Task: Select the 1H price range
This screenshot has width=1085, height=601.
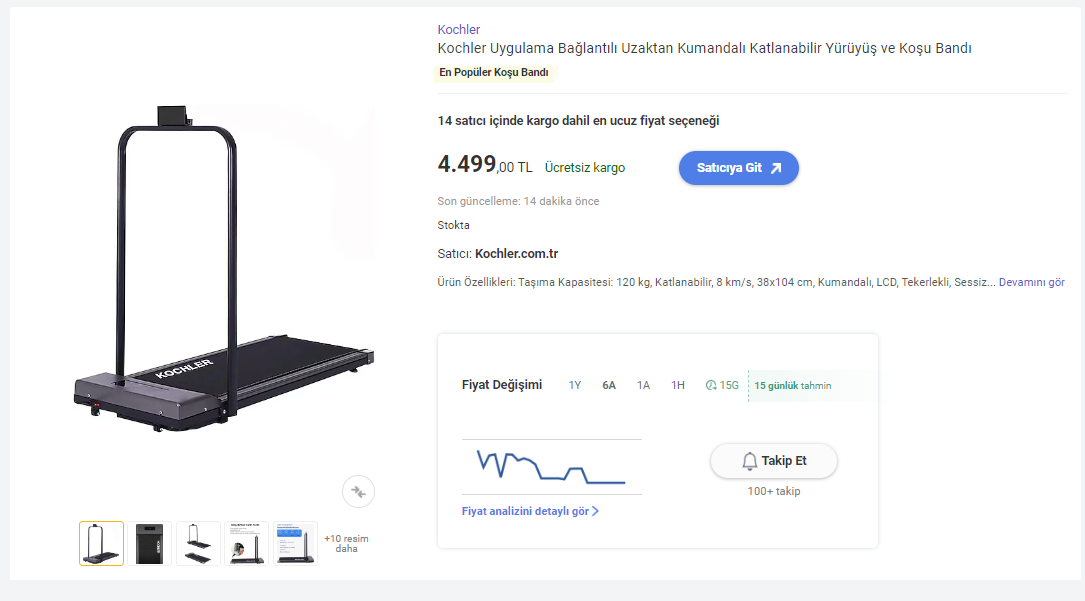Action: click(x=678, y=385)
